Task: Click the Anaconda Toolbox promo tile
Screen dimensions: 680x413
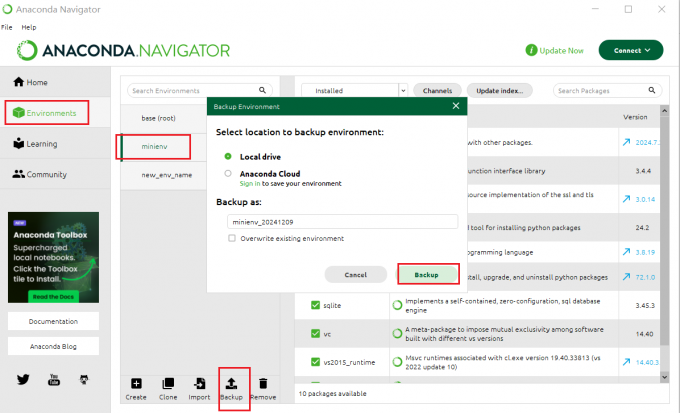Action: click(x=53, y=257)
